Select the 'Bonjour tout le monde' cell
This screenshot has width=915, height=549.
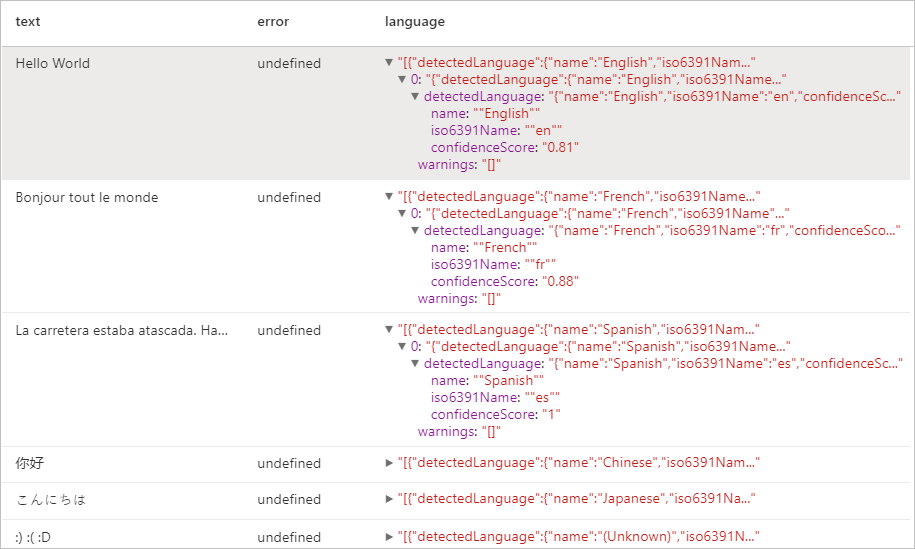[87, 197]
